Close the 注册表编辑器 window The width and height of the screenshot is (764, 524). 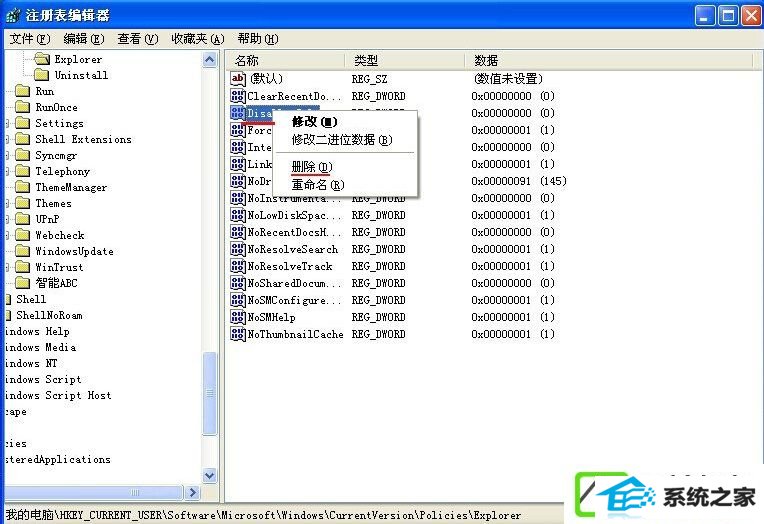pos(751,16)
